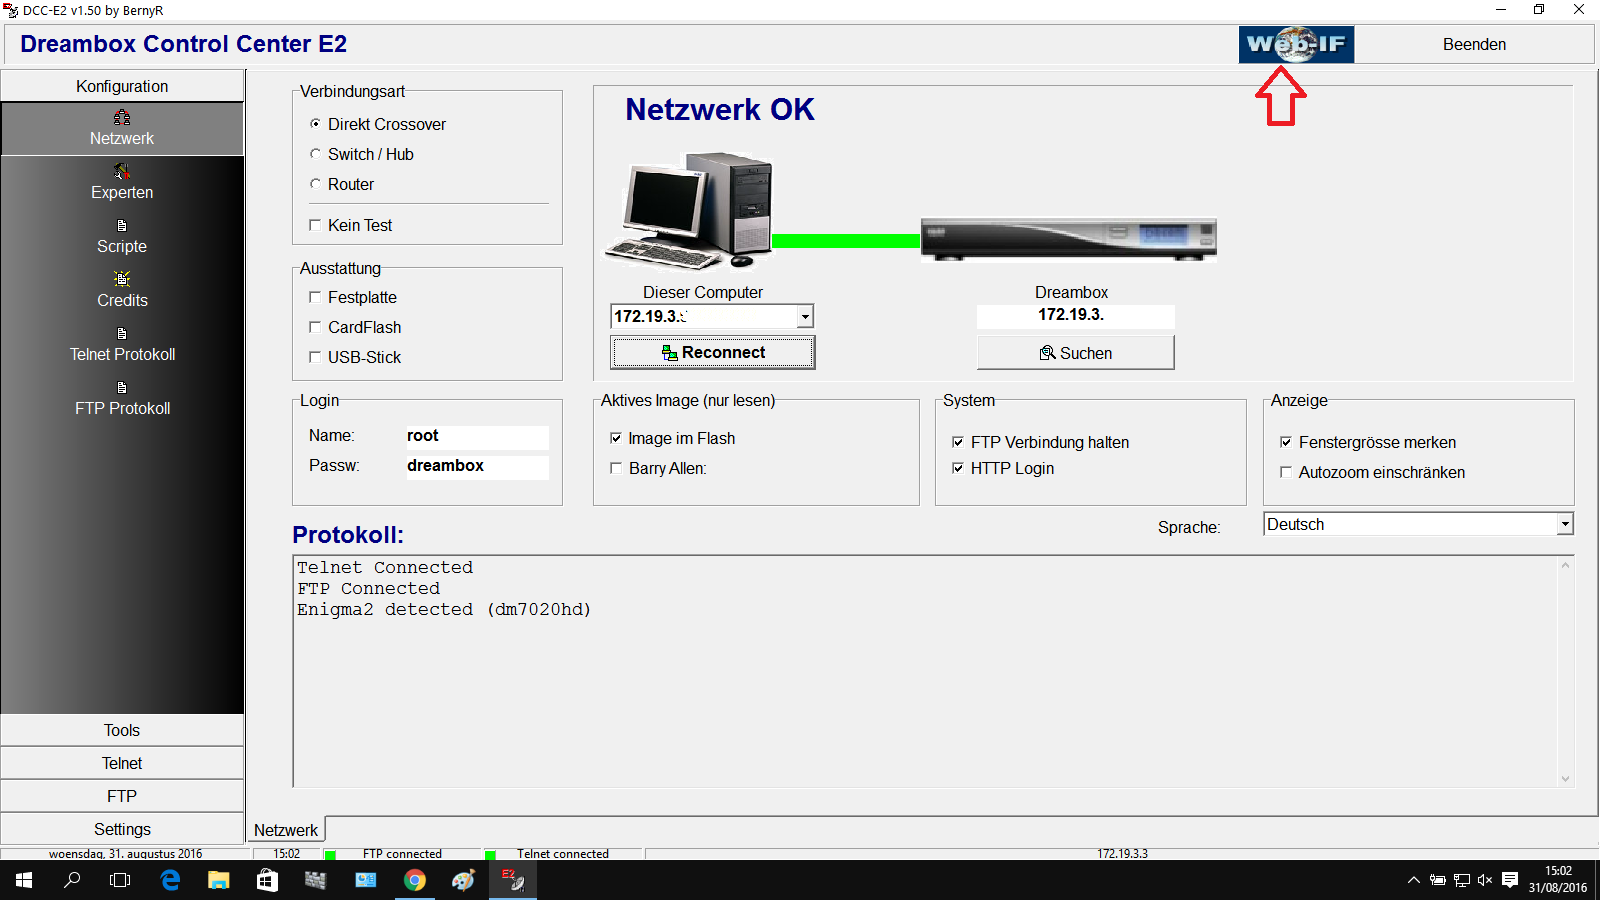This screenshot has width=1600, height=900.
Task: Open the Telnet sidebar section
Action: click(x=122, y=763)
